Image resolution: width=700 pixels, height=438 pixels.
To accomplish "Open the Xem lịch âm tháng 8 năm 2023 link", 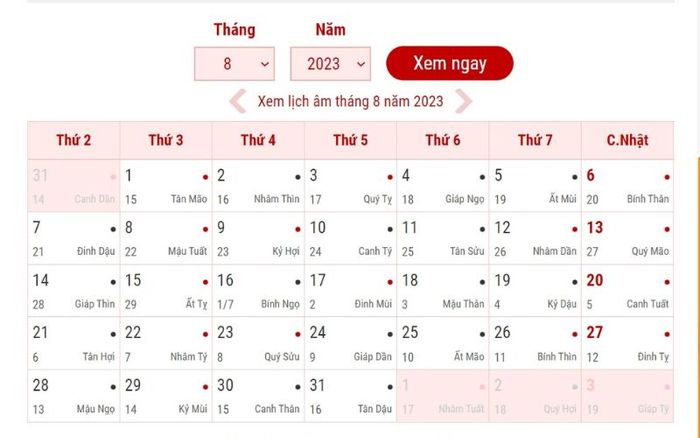I will (x=350, y=101).
